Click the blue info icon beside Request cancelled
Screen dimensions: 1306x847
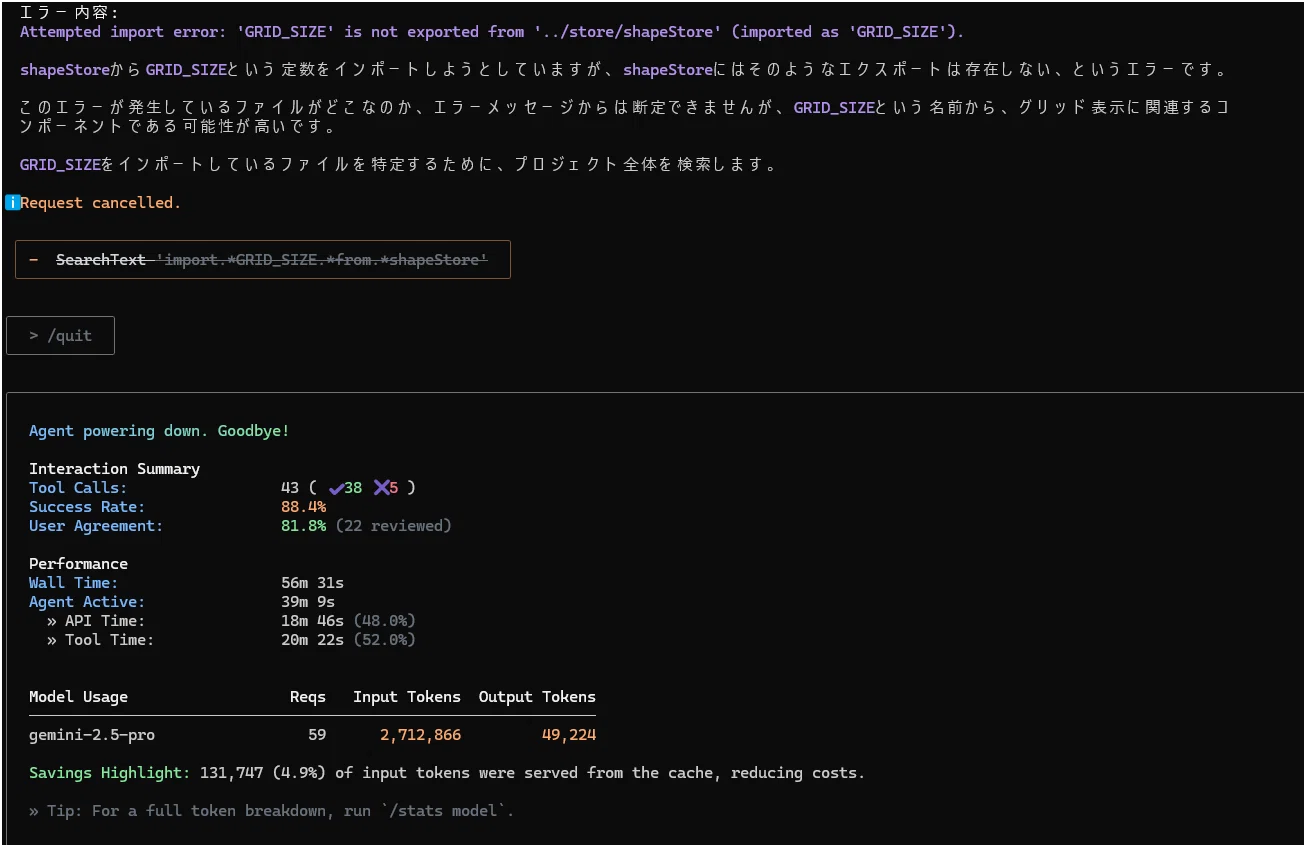(13, 203)
